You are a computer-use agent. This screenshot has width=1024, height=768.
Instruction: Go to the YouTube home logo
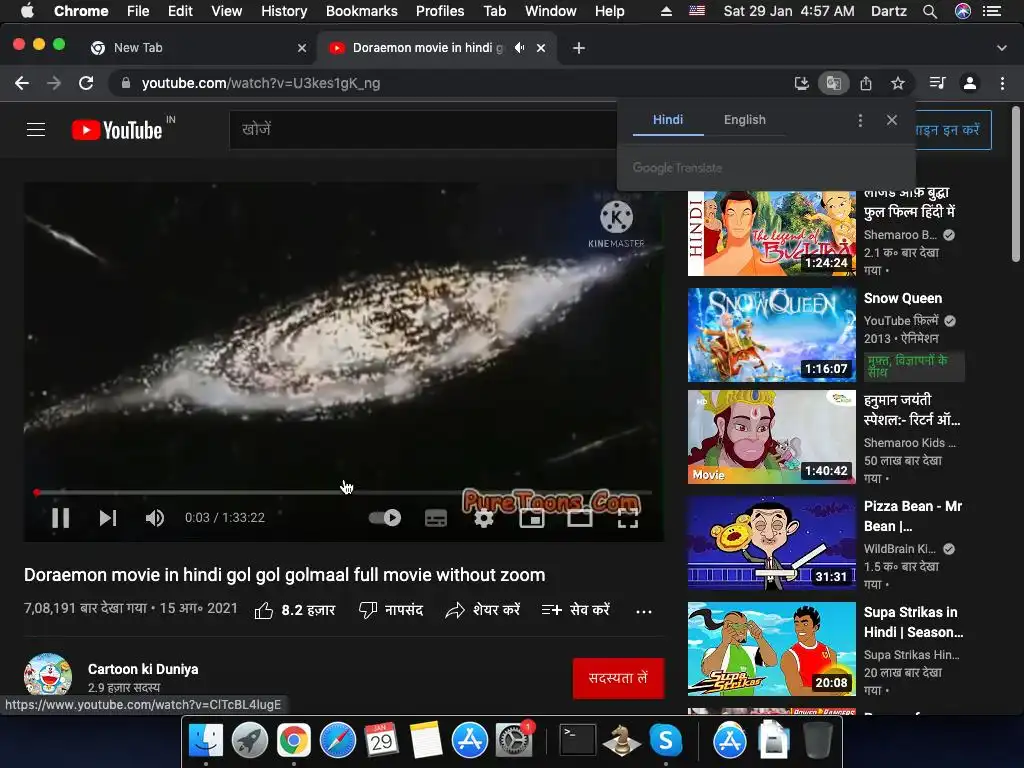(117, 129)
